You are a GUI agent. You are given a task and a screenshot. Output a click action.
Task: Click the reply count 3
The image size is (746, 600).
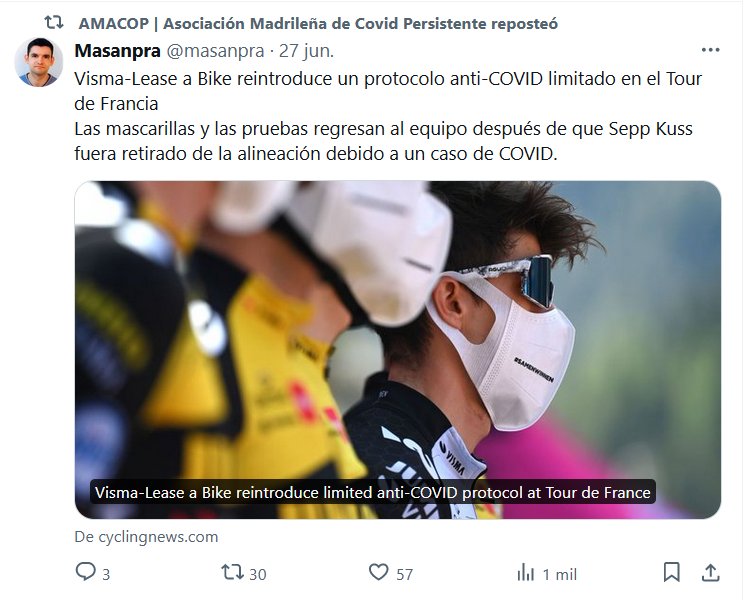106,574
